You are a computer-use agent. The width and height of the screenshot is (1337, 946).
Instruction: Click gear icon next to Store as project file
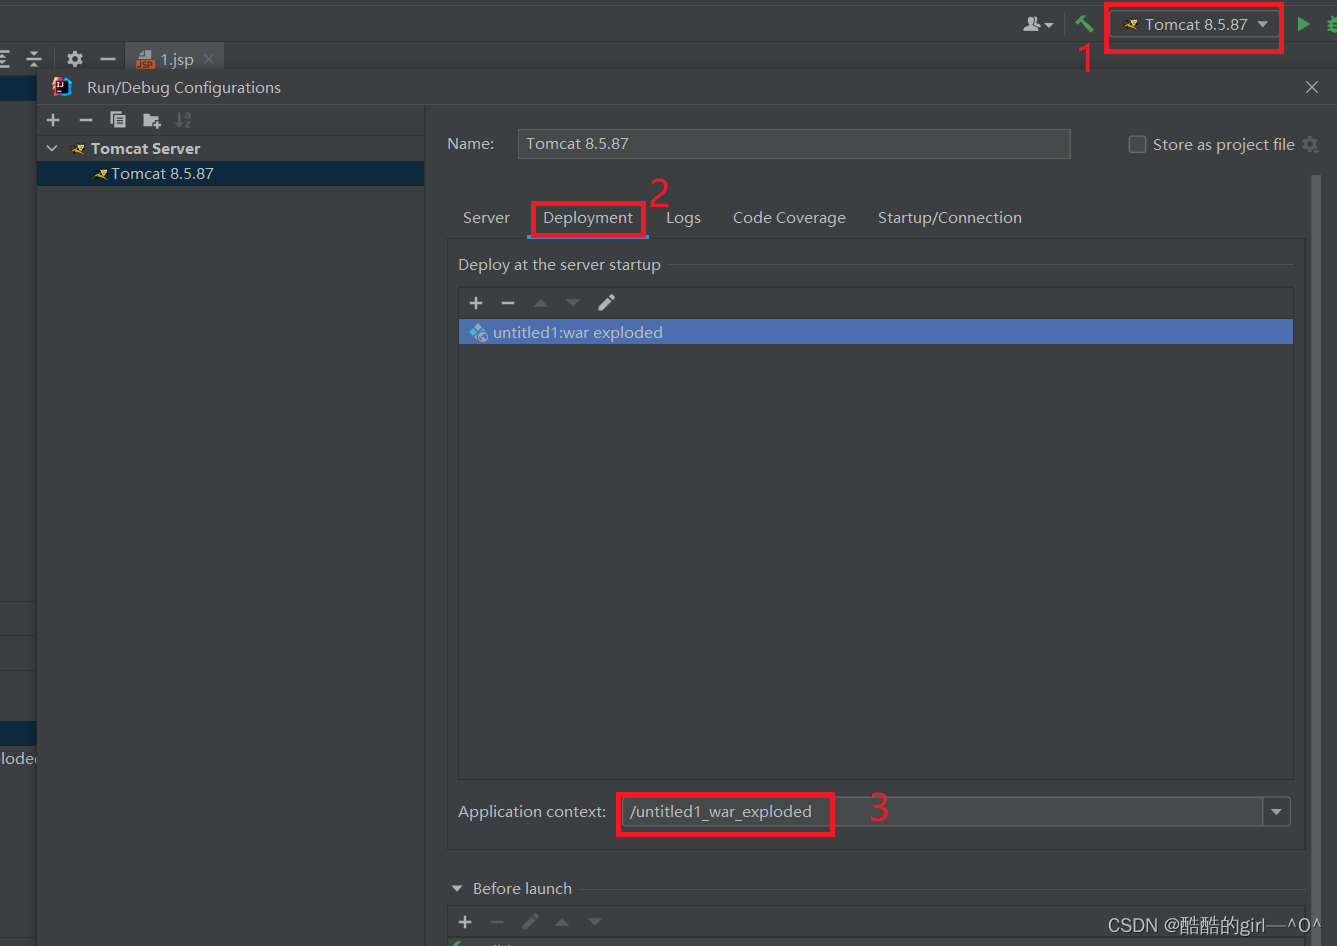(x=1310, y=145)
